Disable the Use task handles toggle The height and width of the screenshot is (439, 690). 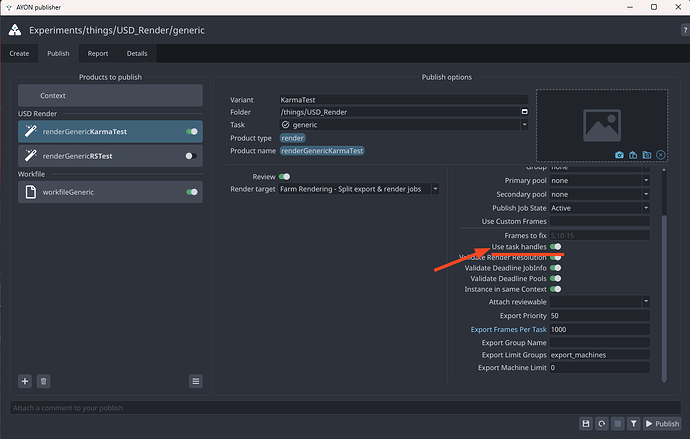coord(555,246)
